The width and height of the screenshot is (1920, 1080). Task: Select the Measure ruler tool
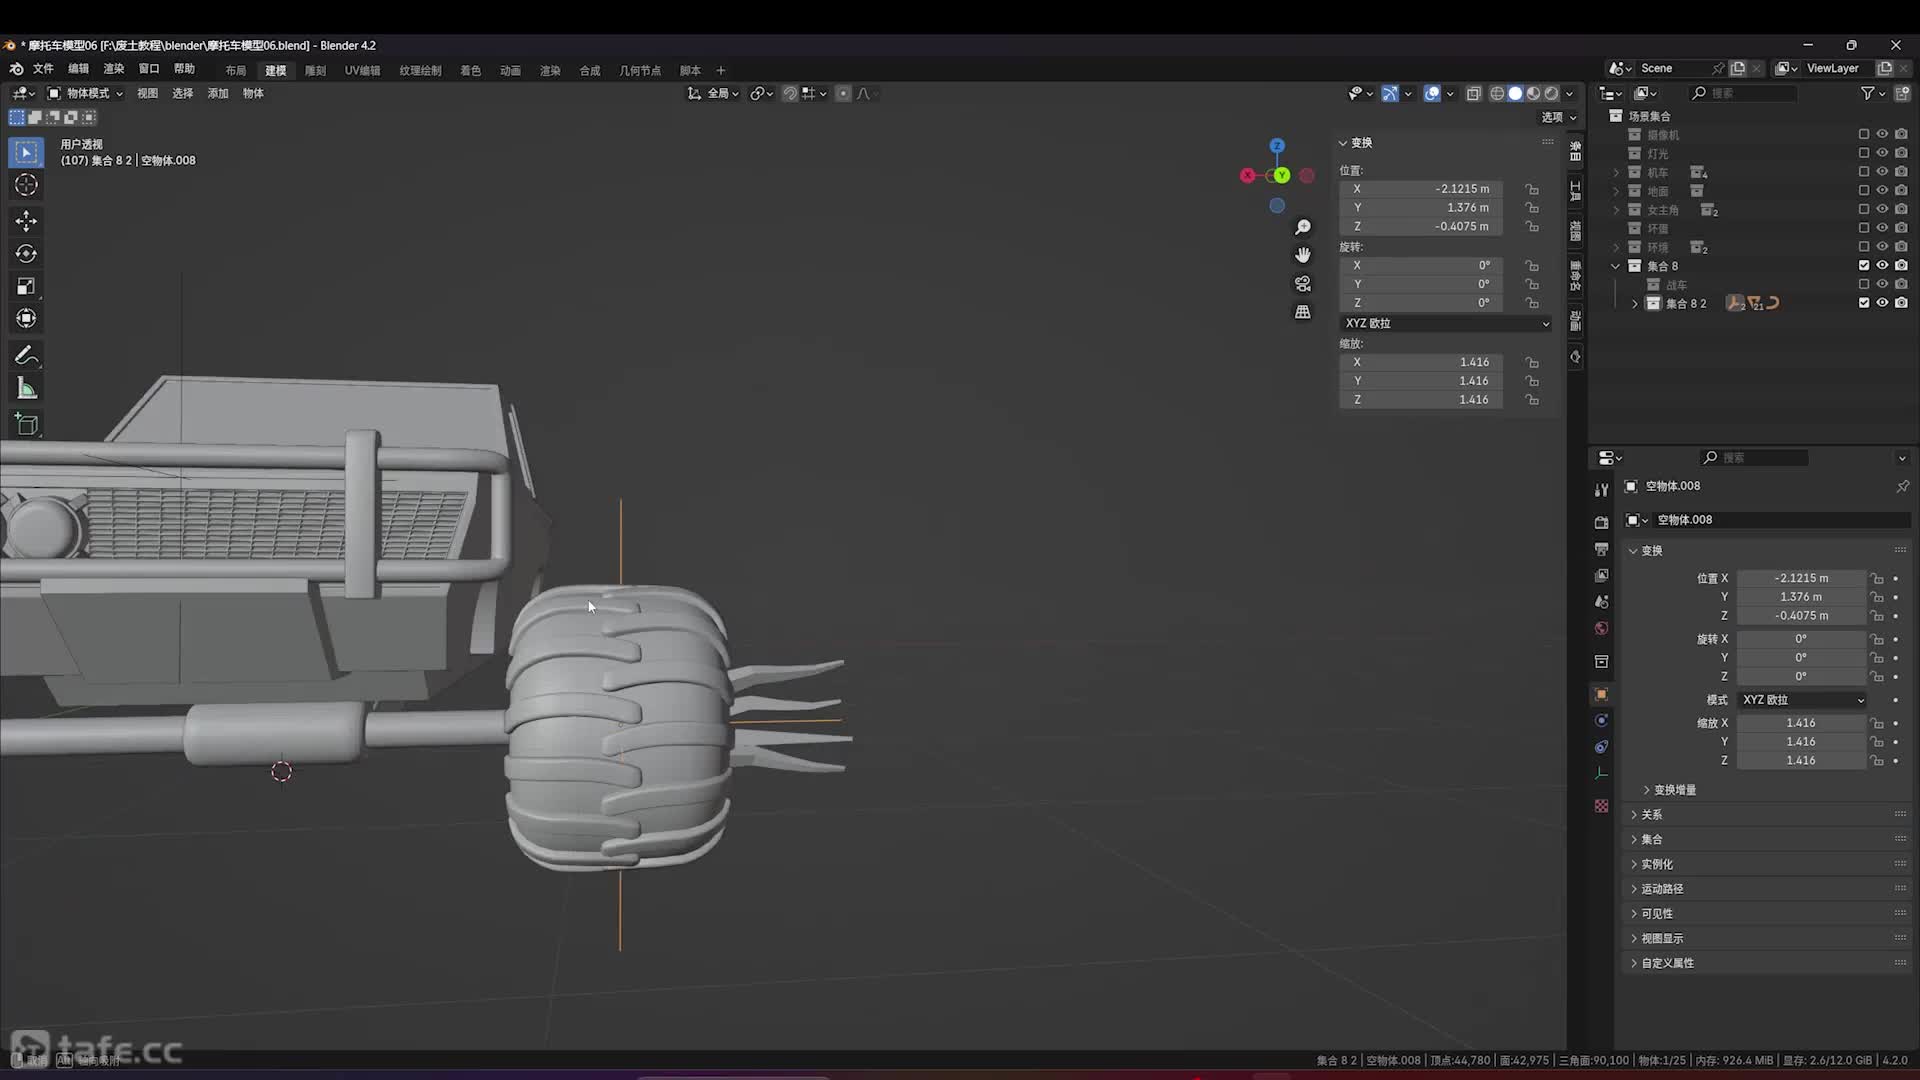pos(26,389)
